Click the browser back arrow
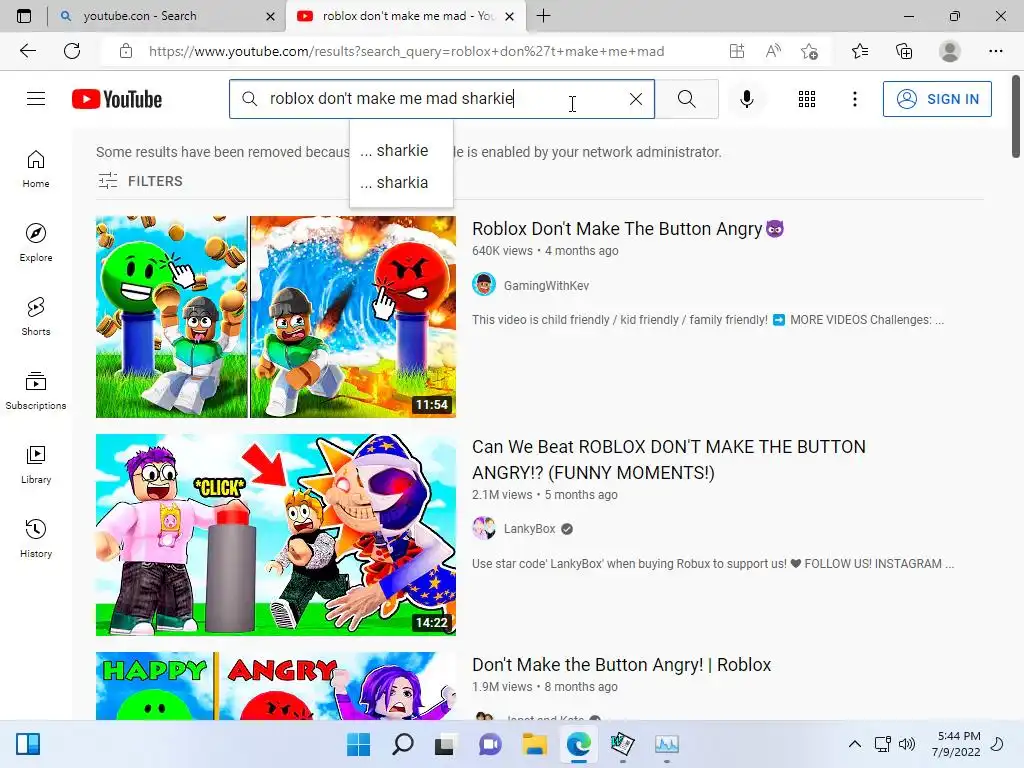 click(27, 51)
